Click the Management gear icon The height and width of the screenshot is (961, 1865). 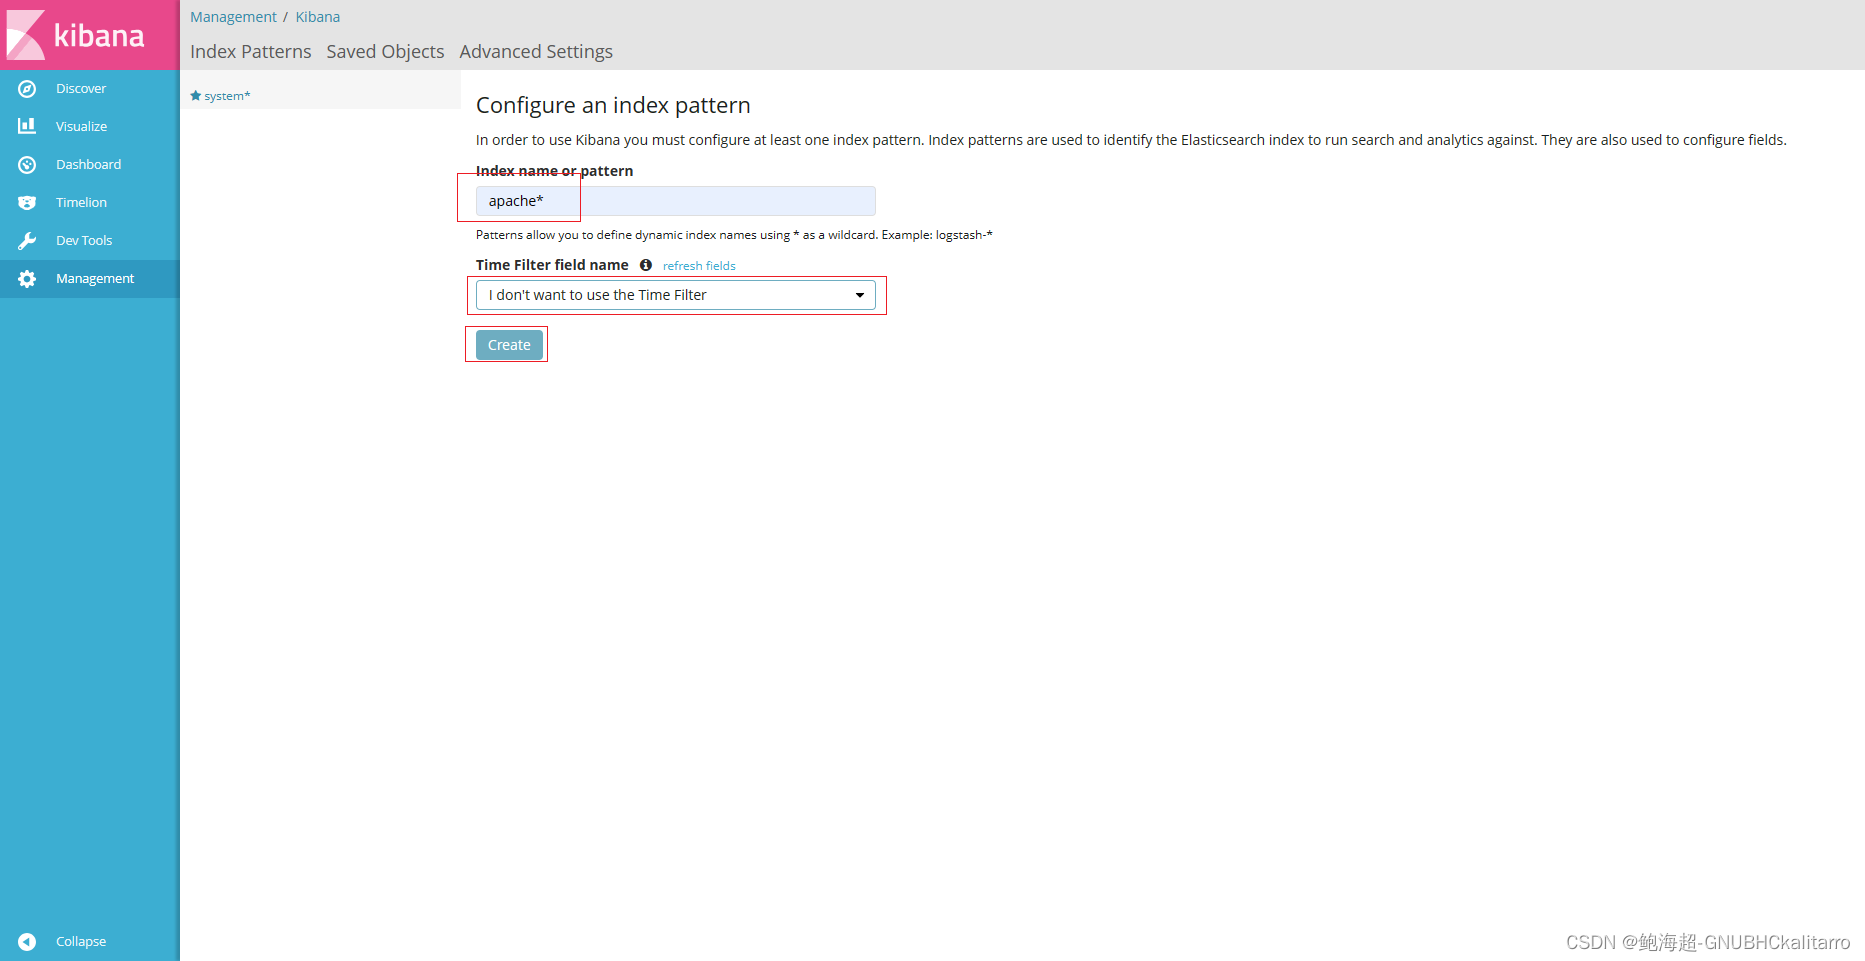pos(27,279)
